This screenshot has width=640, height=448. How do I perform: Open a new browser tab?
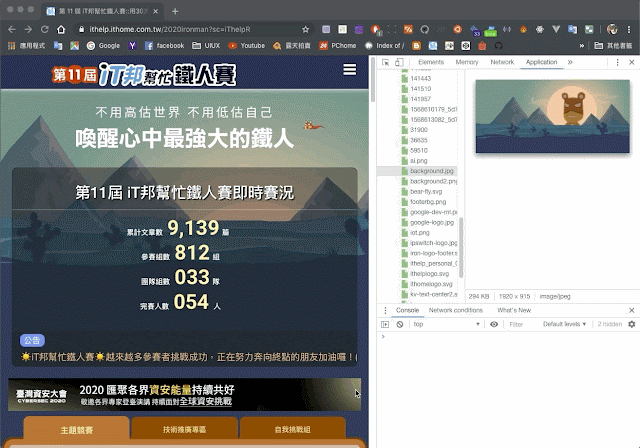click(175, 11)
